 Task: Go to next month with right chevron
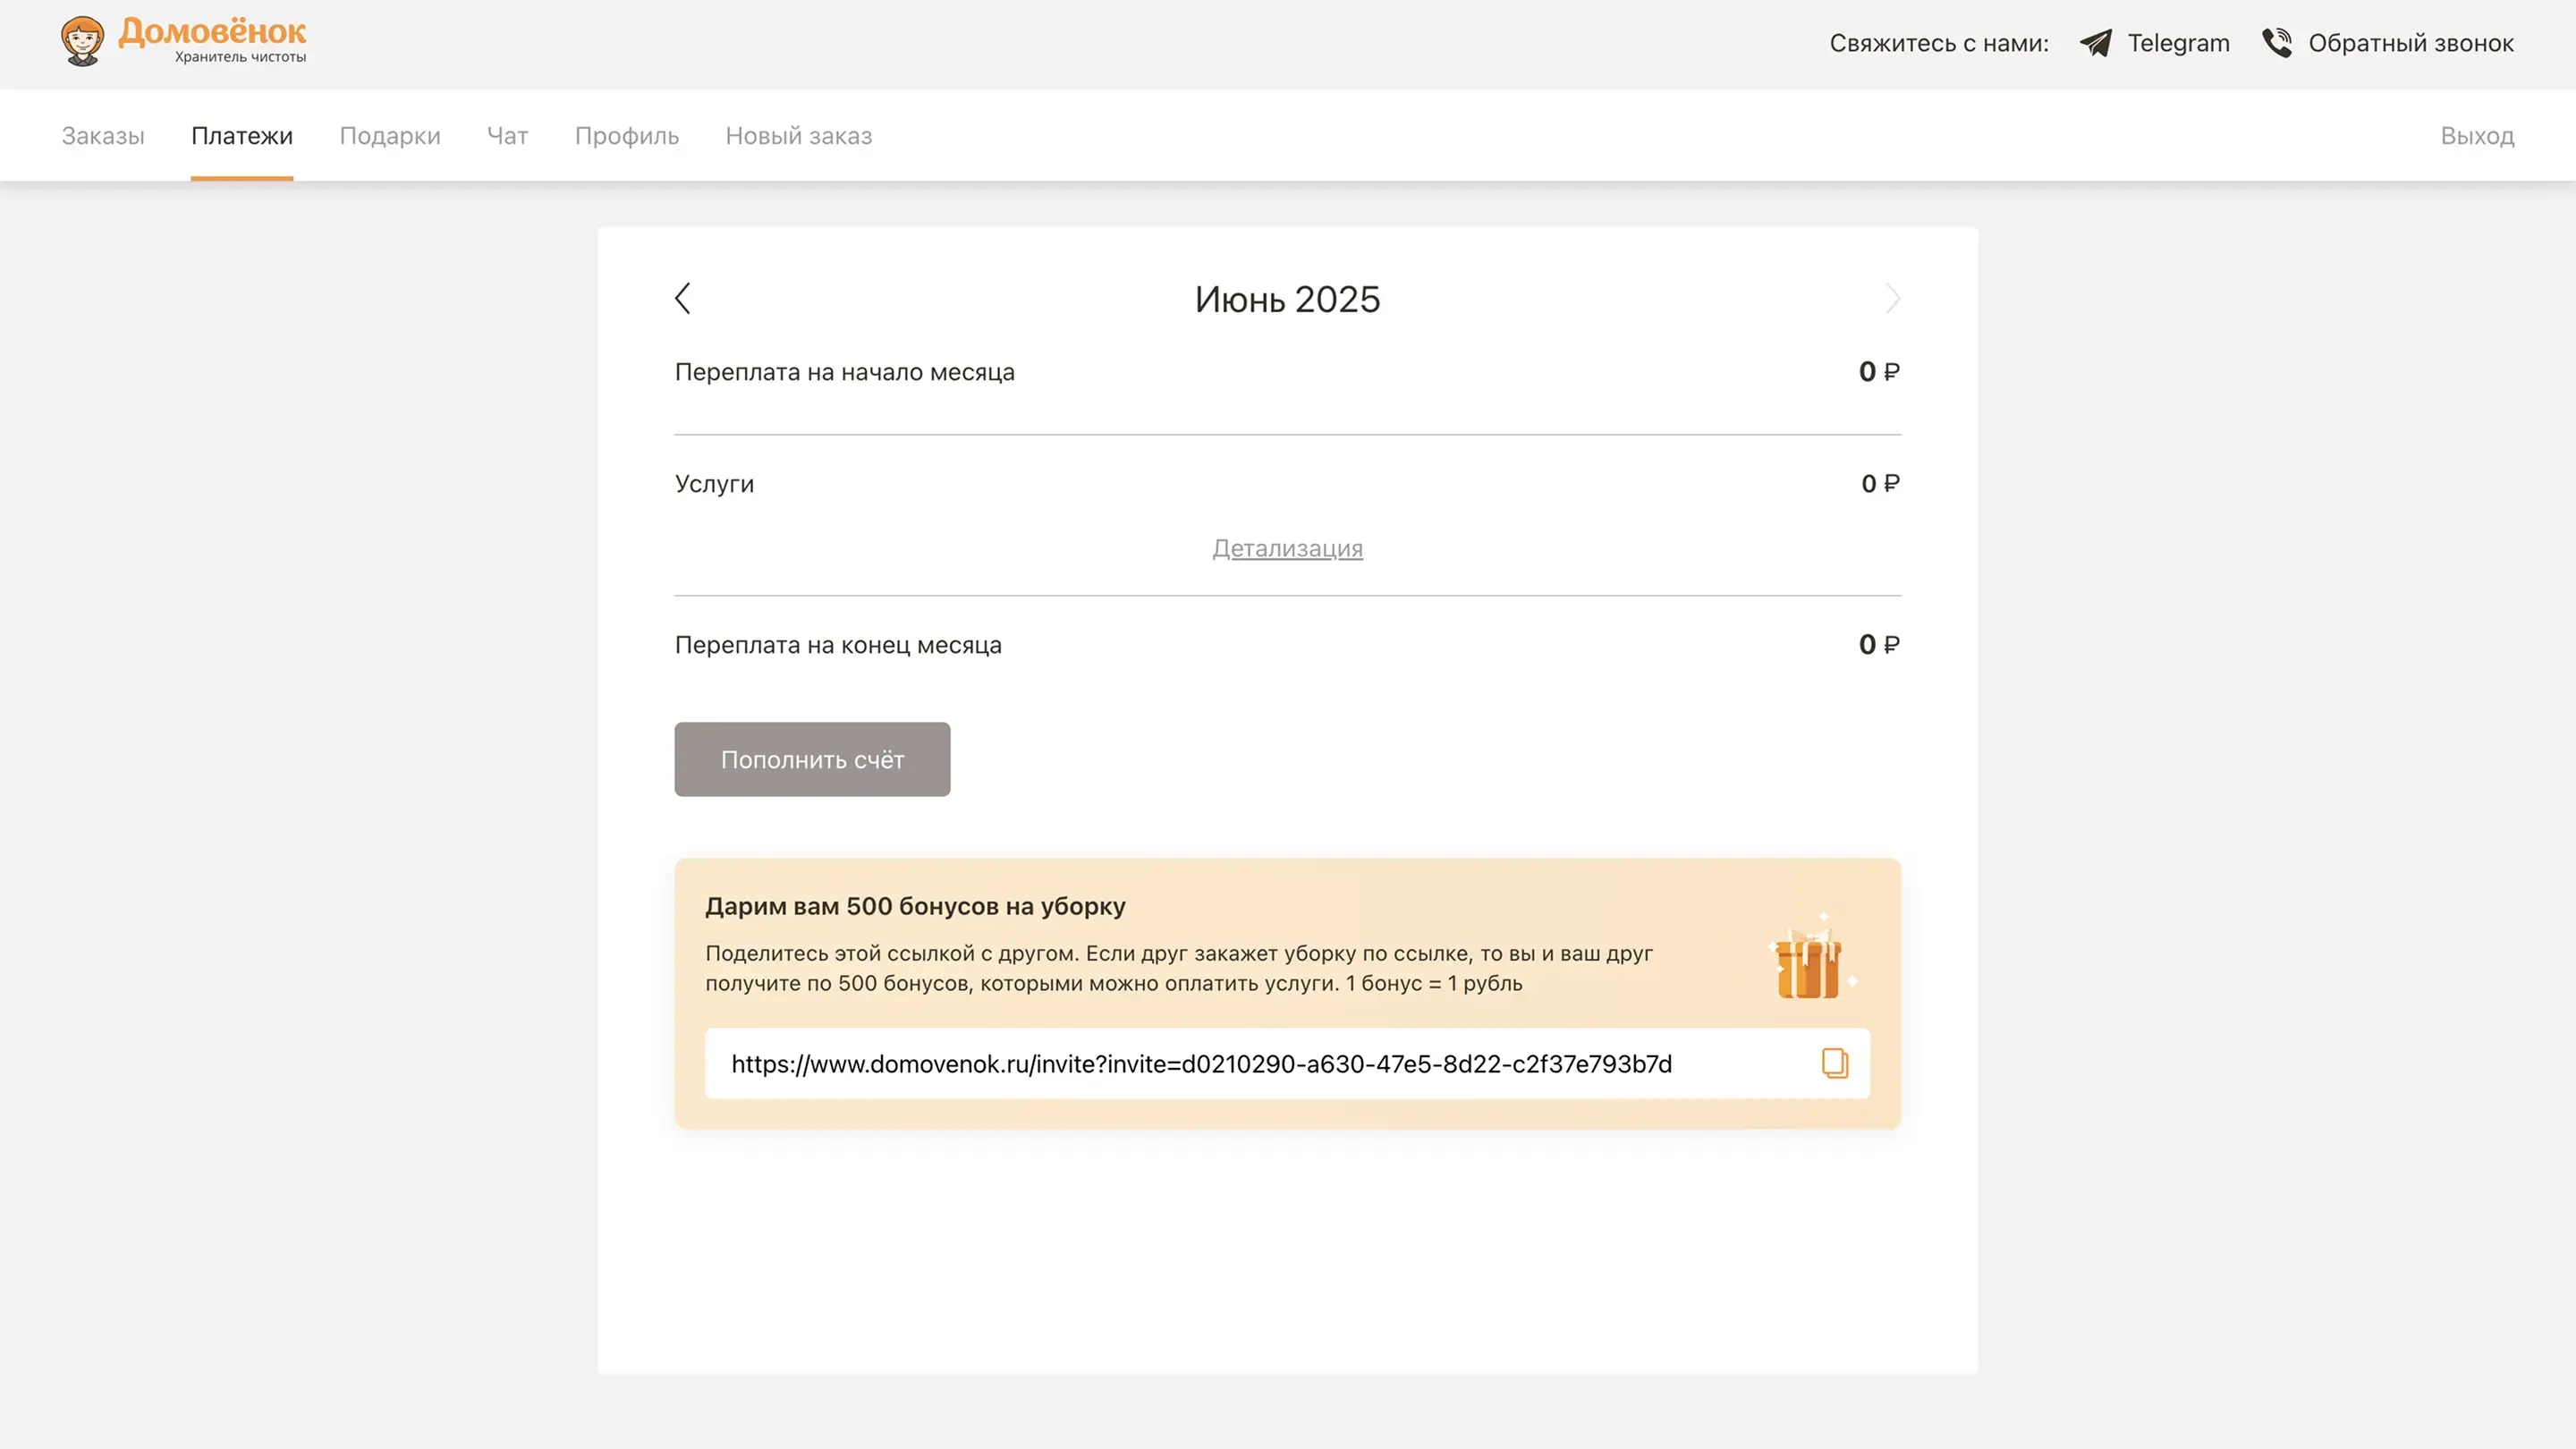[x=1892, y=298]
